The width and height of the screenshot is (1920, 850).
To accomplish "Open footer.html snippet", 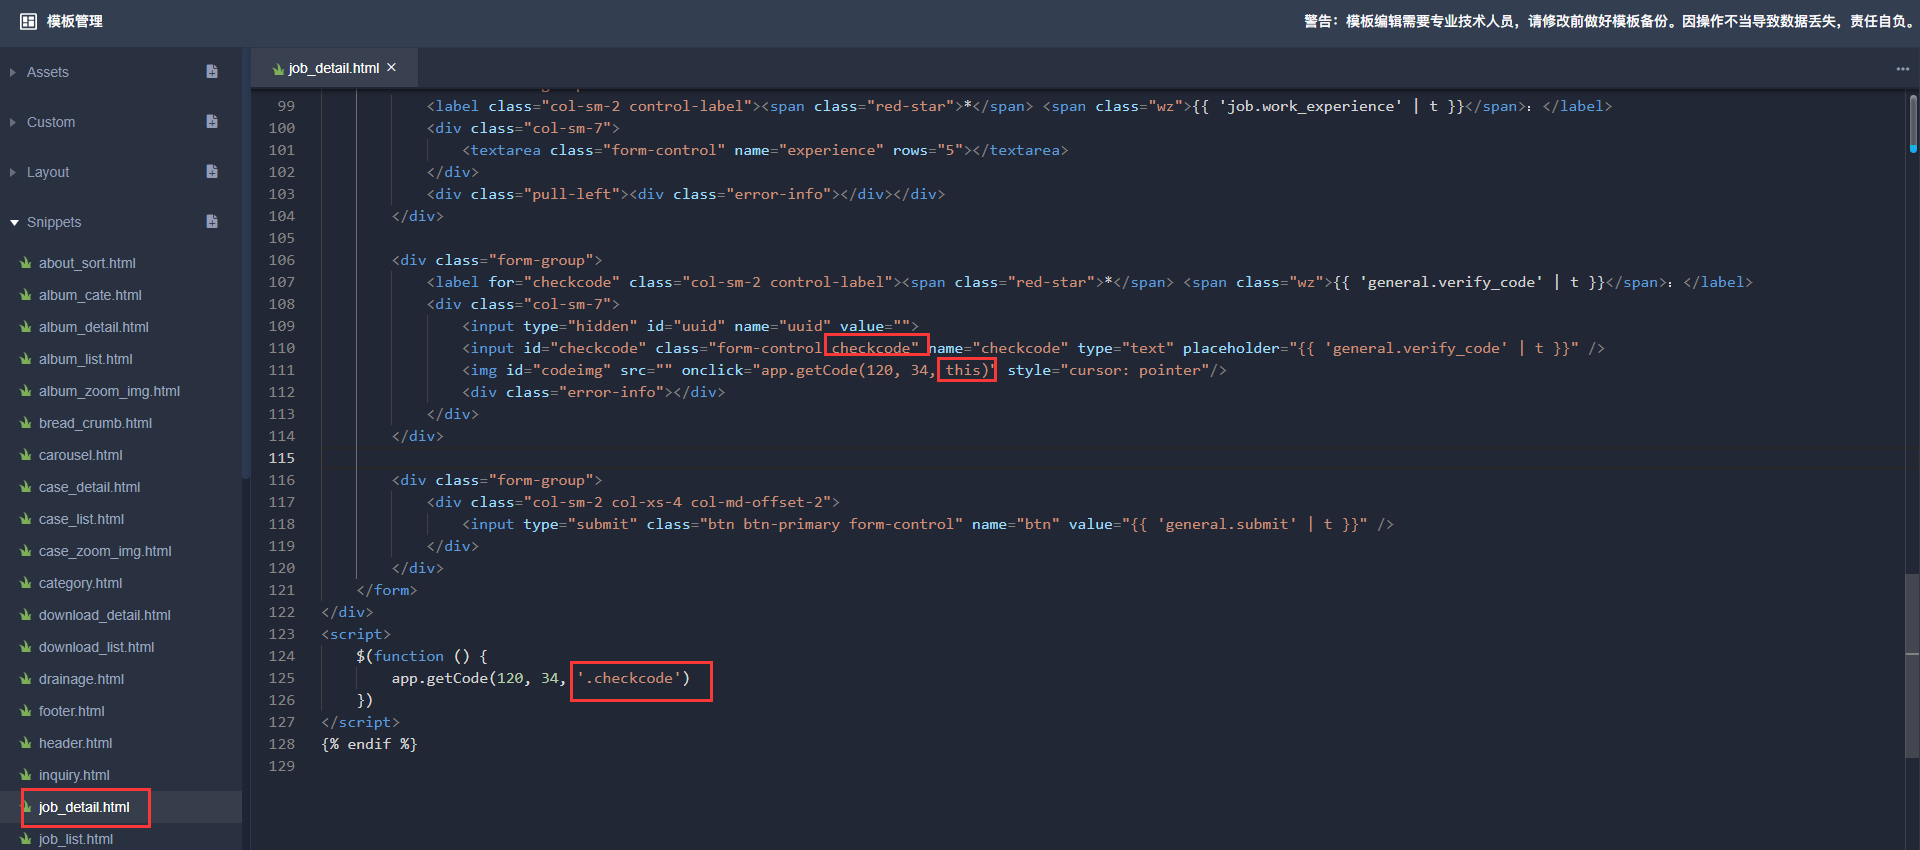I will 71,711.
